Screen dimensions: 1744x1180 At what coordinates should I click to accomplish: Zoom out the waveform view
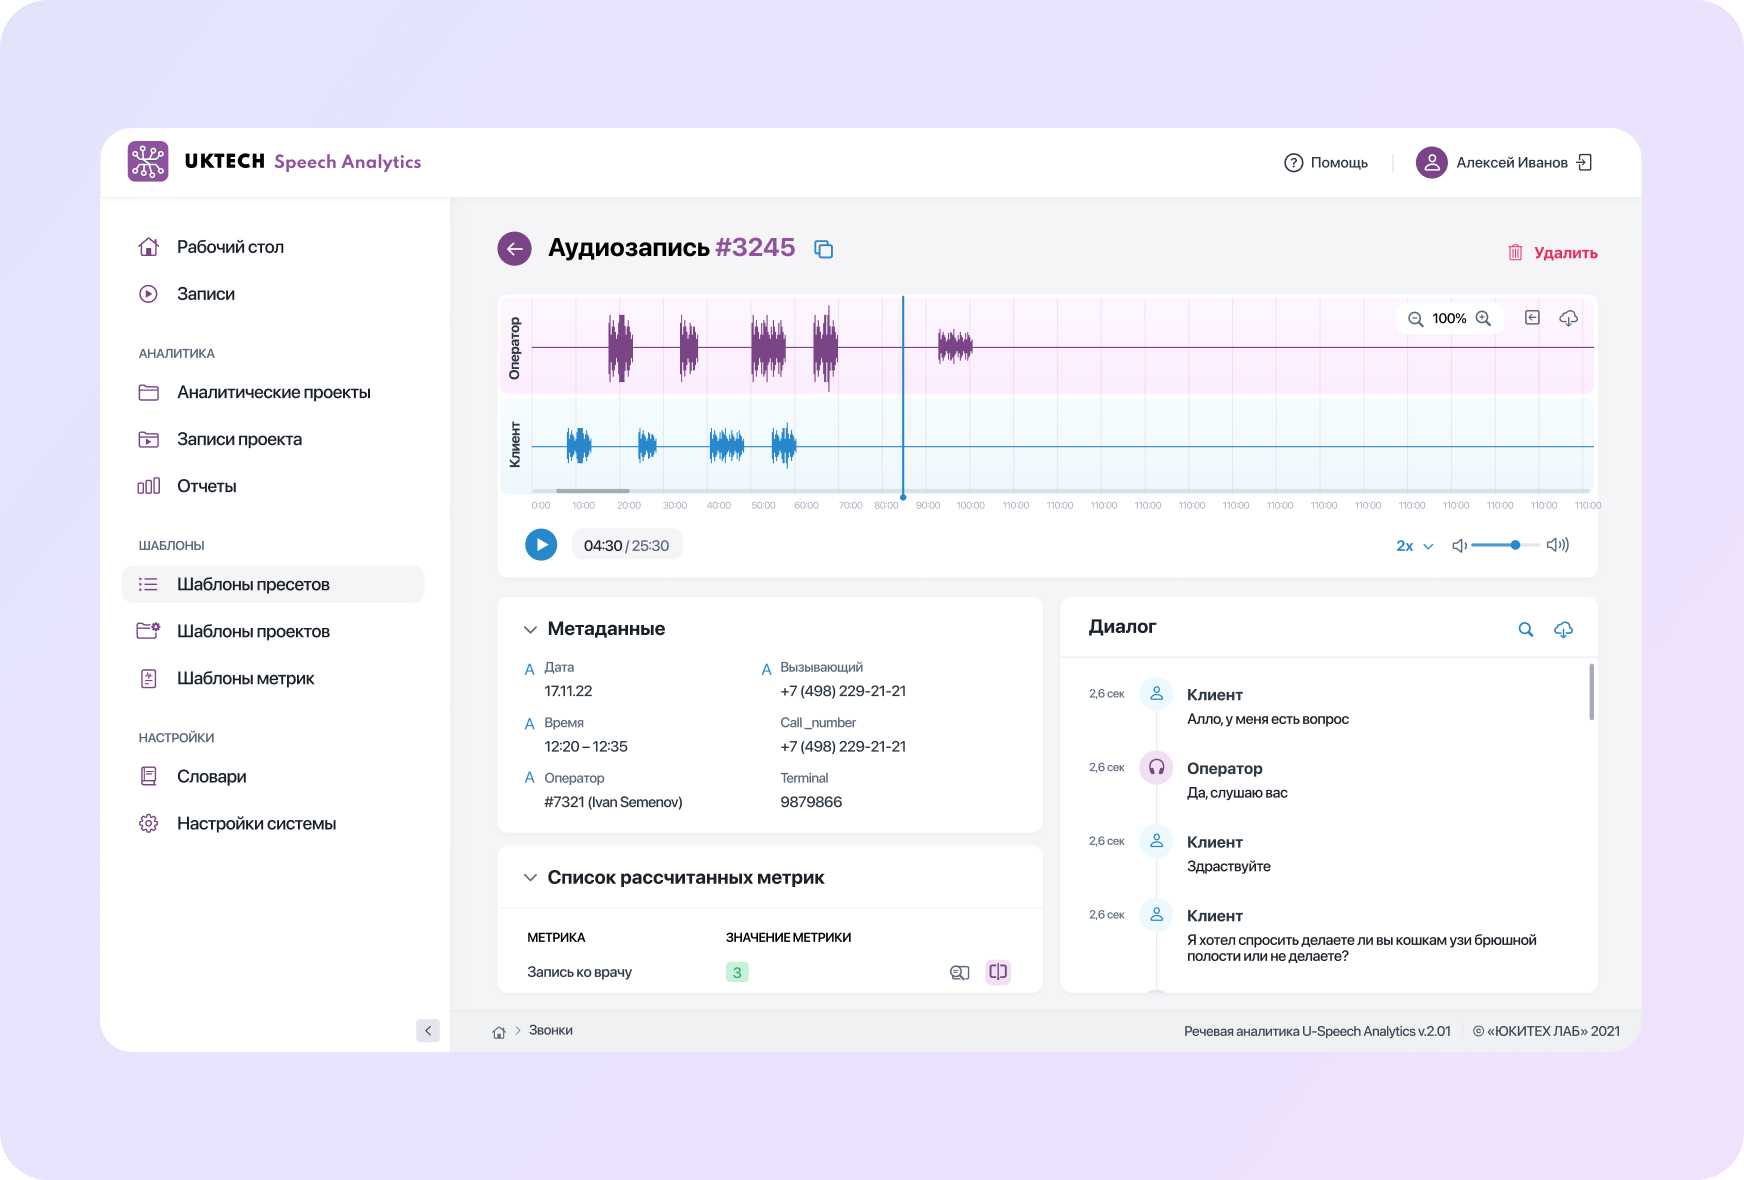coord(1415,319)
